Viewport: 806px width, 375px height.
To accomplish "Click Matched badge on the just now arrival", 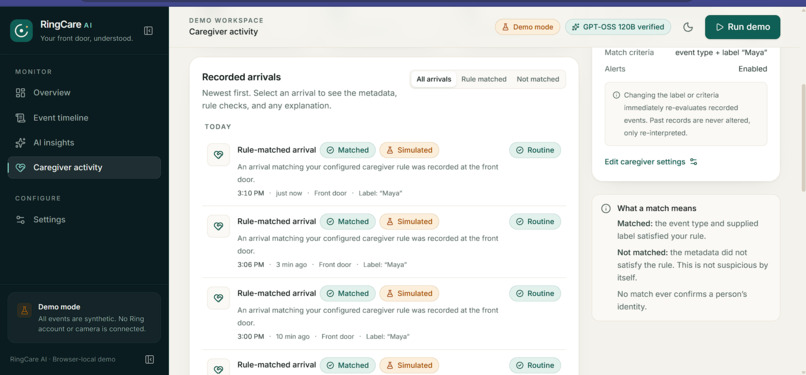I will [347, 150].
